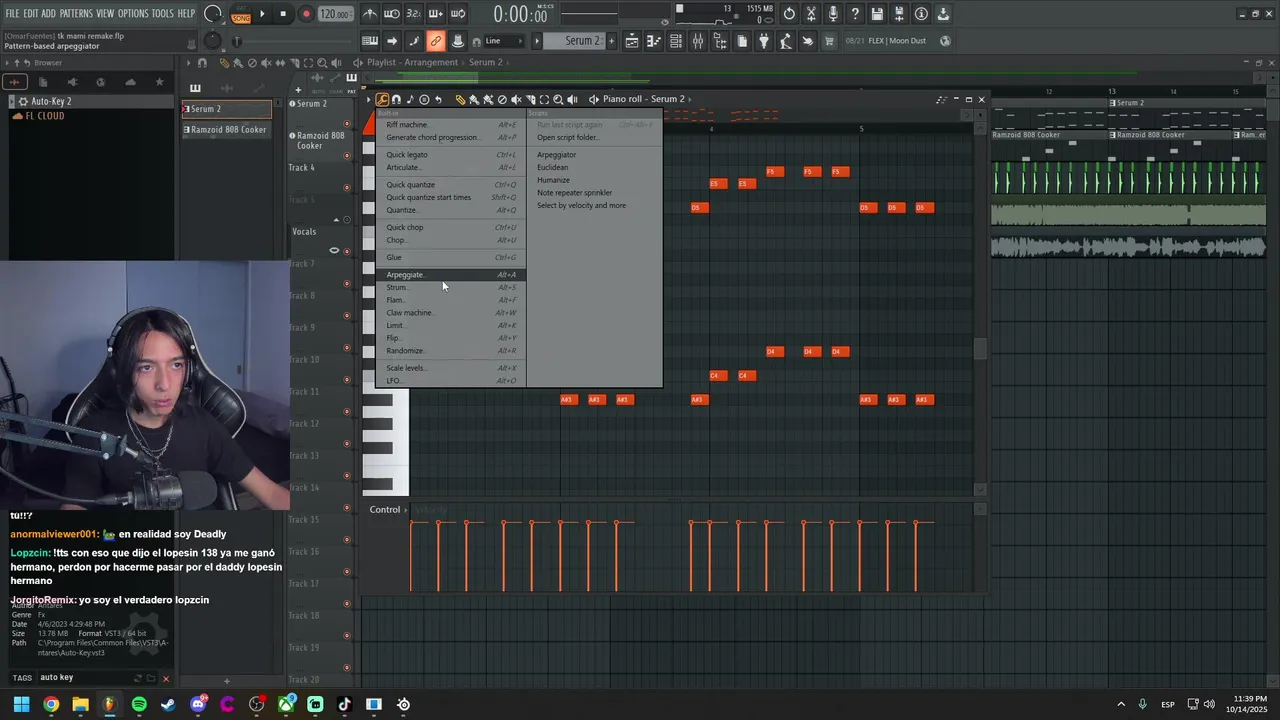
Task: Mute the Vocals track toggle
Action: 347,250
